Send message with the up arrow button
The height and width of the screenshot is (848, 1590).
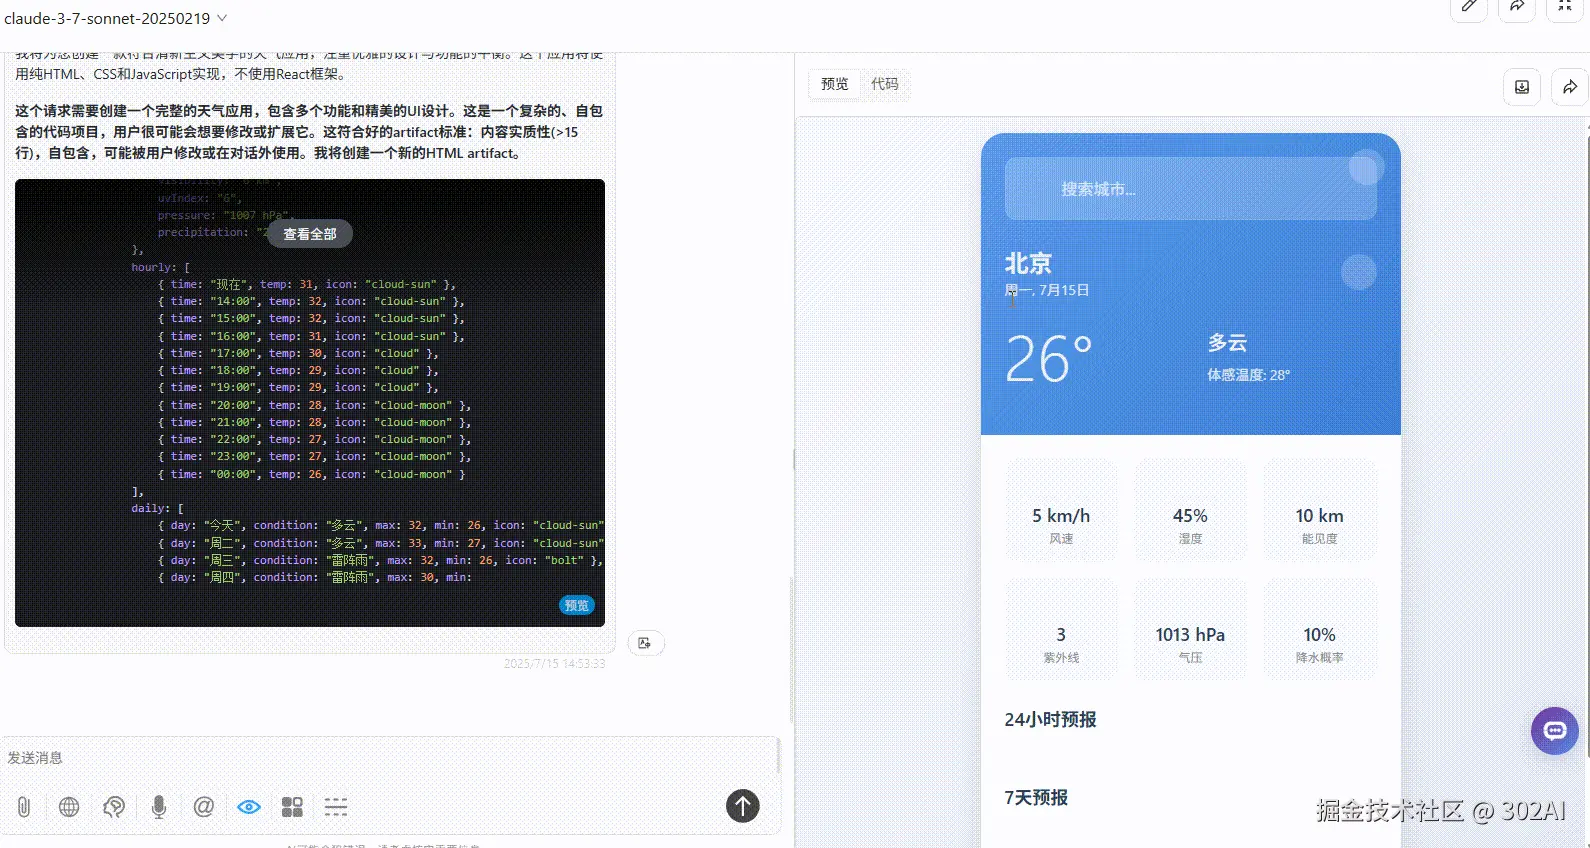742,805
